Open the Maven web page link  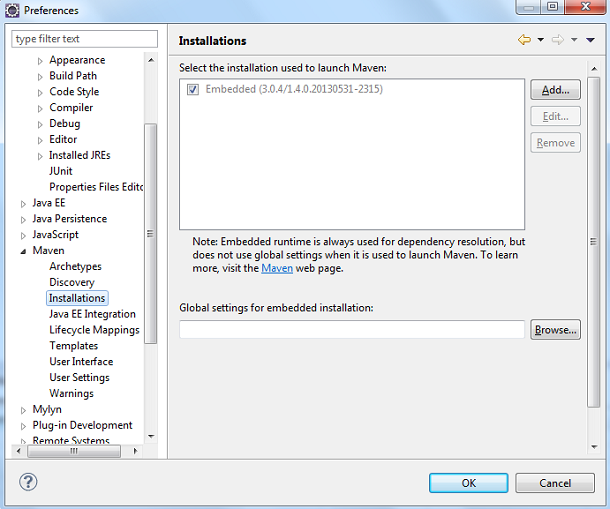tap(277, 269)
